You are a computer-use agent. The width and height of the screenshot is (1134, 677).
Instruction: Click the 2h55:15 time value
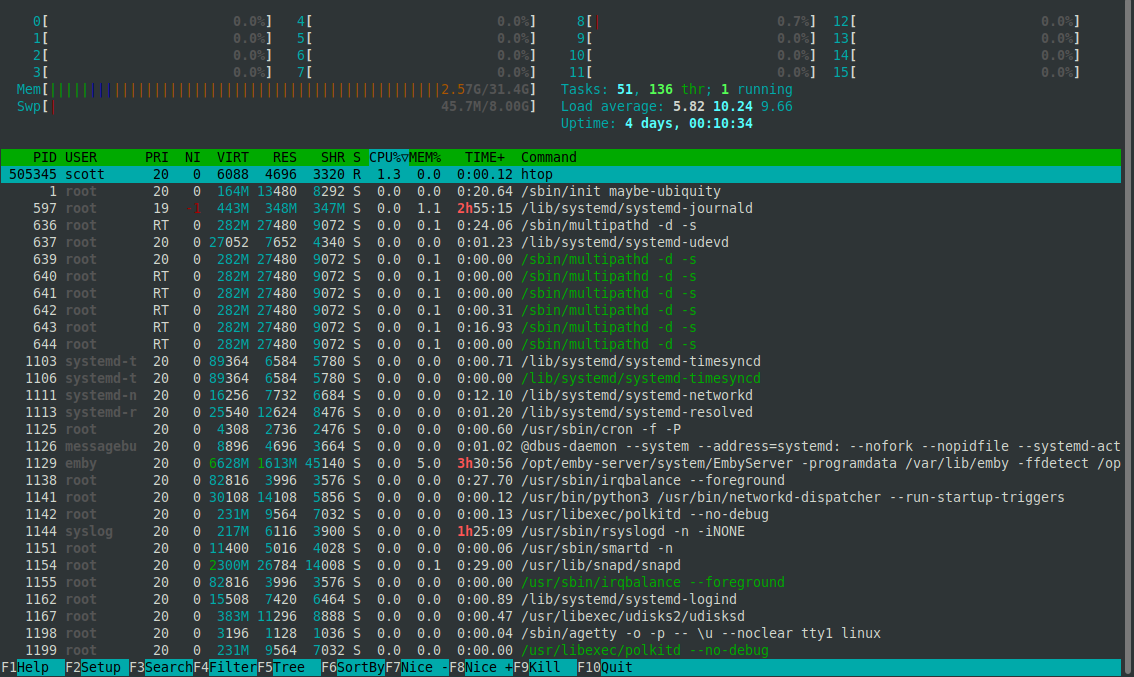[485, 208]
